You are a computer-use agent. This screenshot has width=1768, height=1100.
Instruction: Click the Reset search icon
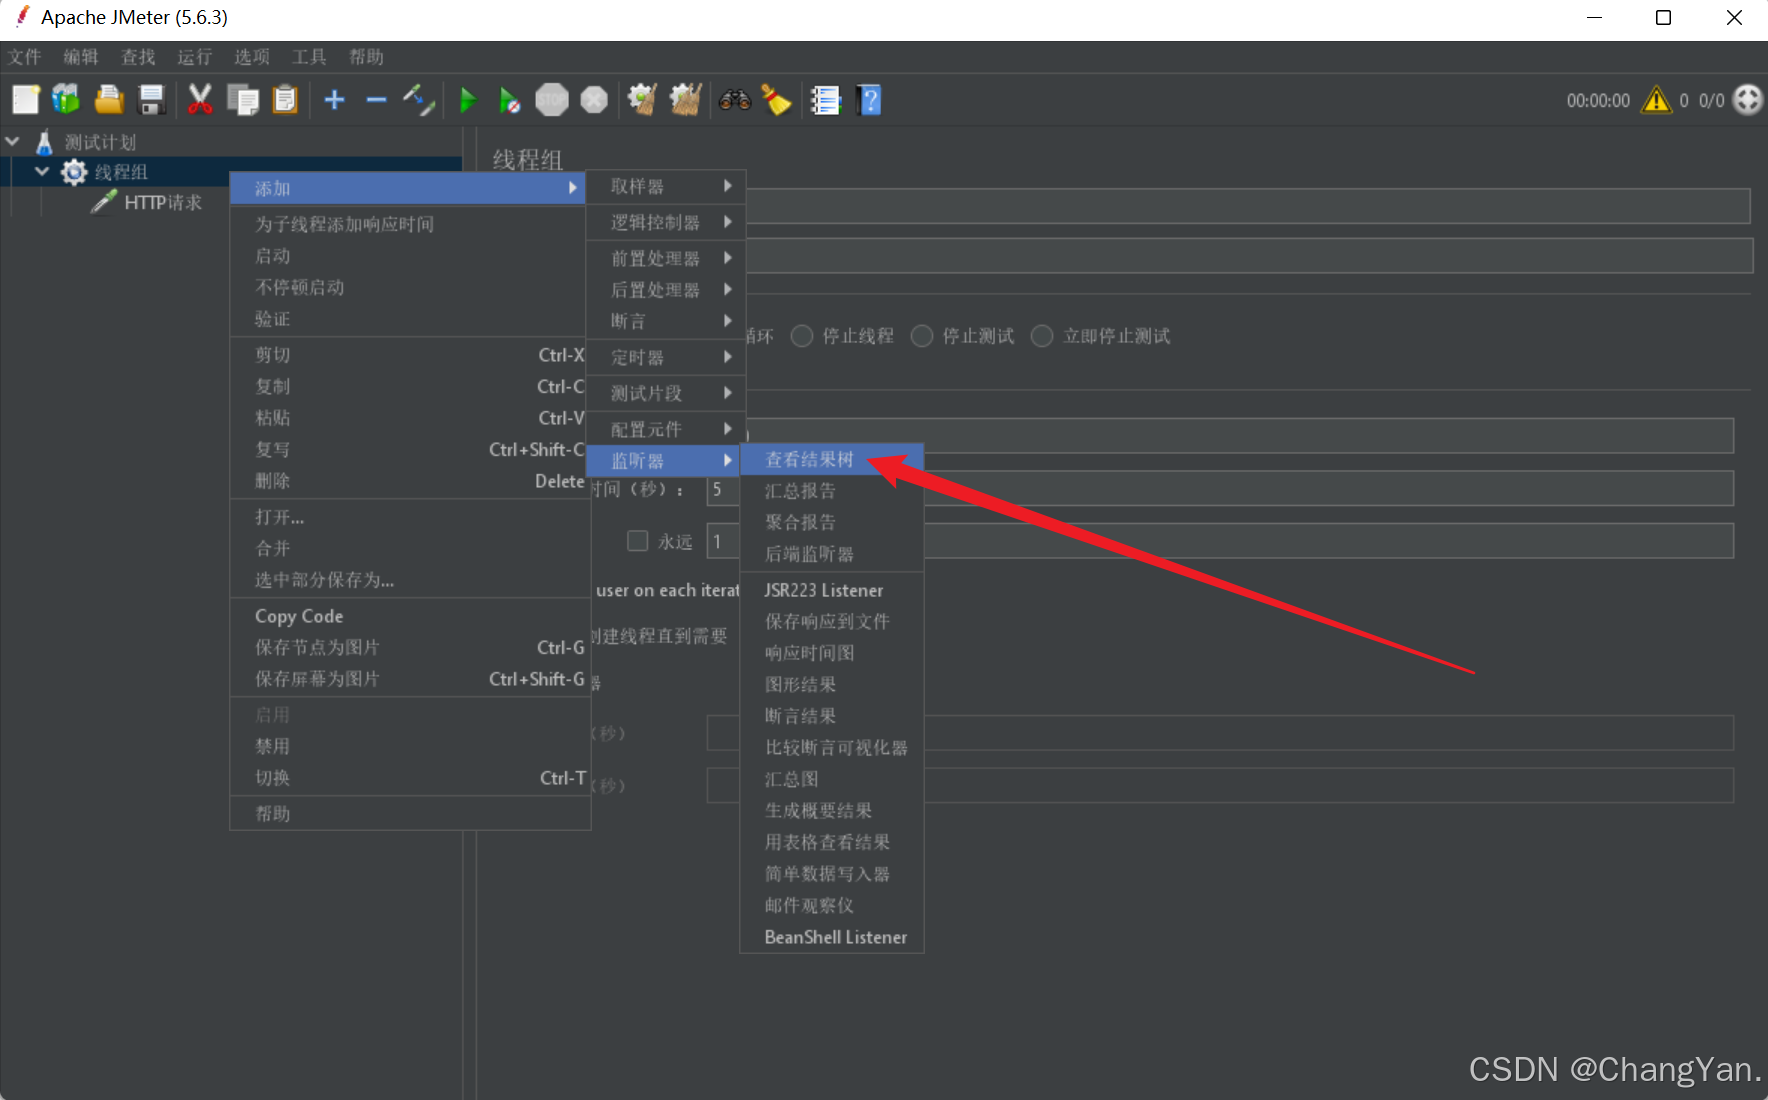coord(777,100)
